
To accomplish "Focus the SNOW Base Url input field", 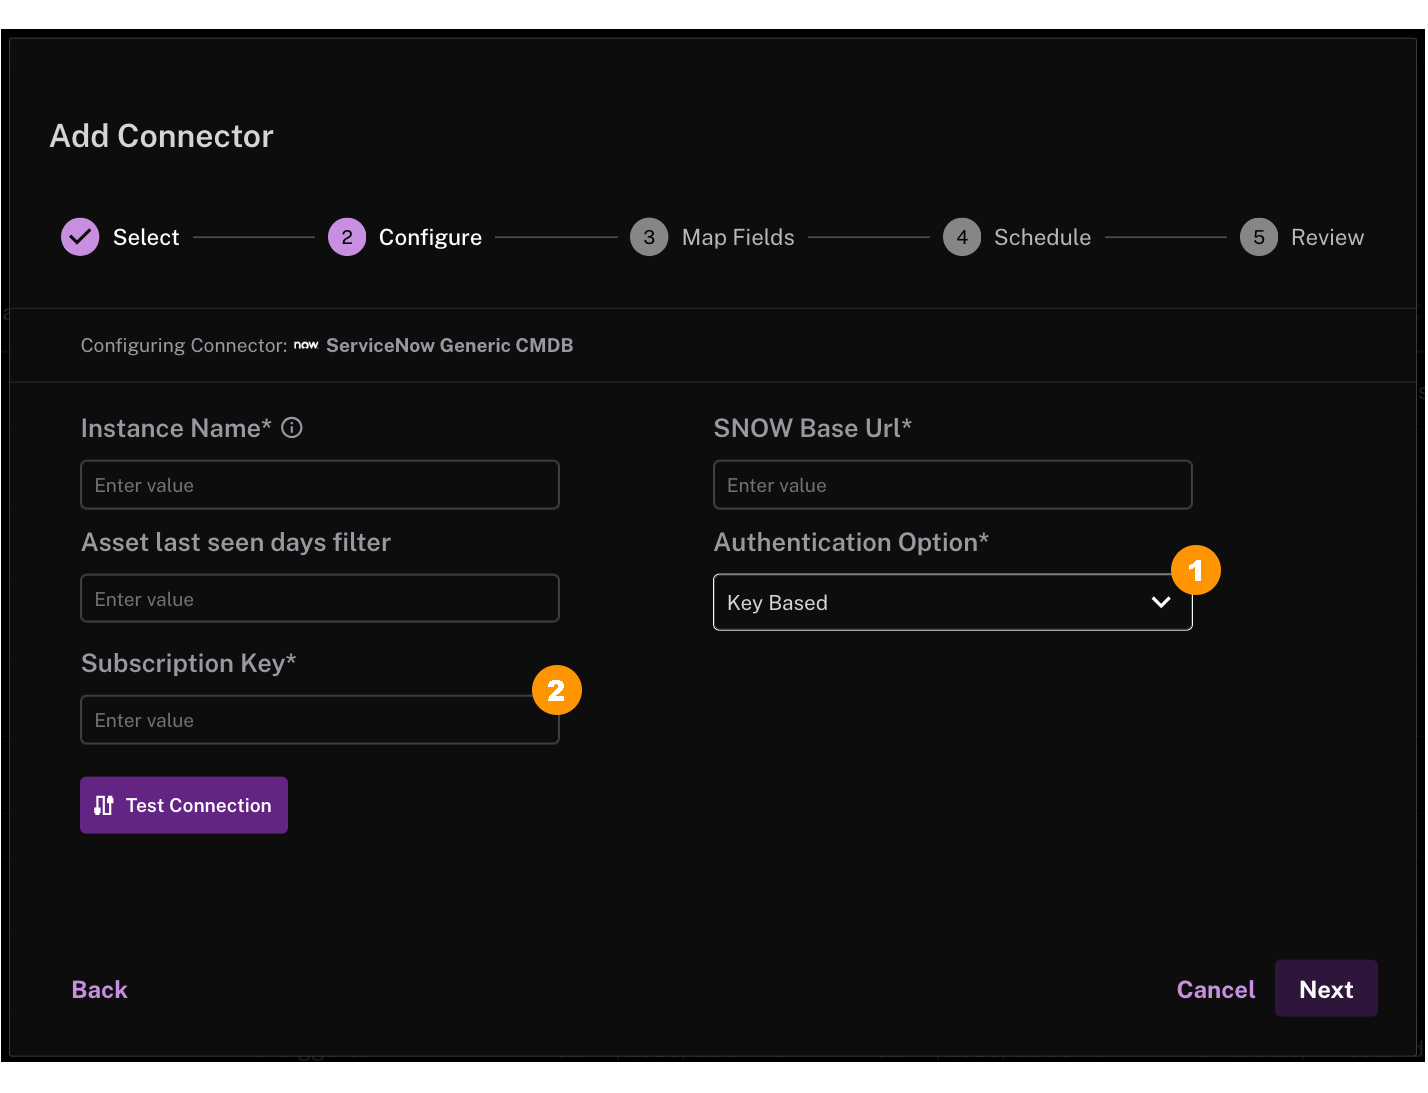I will click(x=953, y=485).
